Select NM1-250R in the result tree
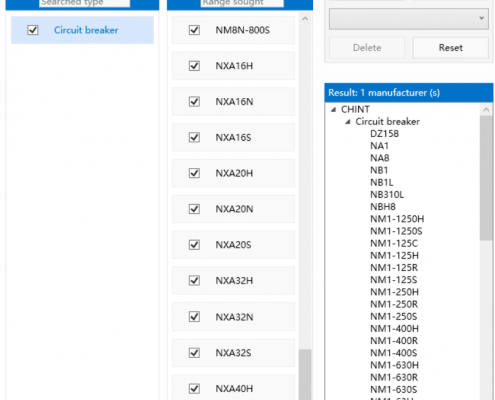 [394, 304]
